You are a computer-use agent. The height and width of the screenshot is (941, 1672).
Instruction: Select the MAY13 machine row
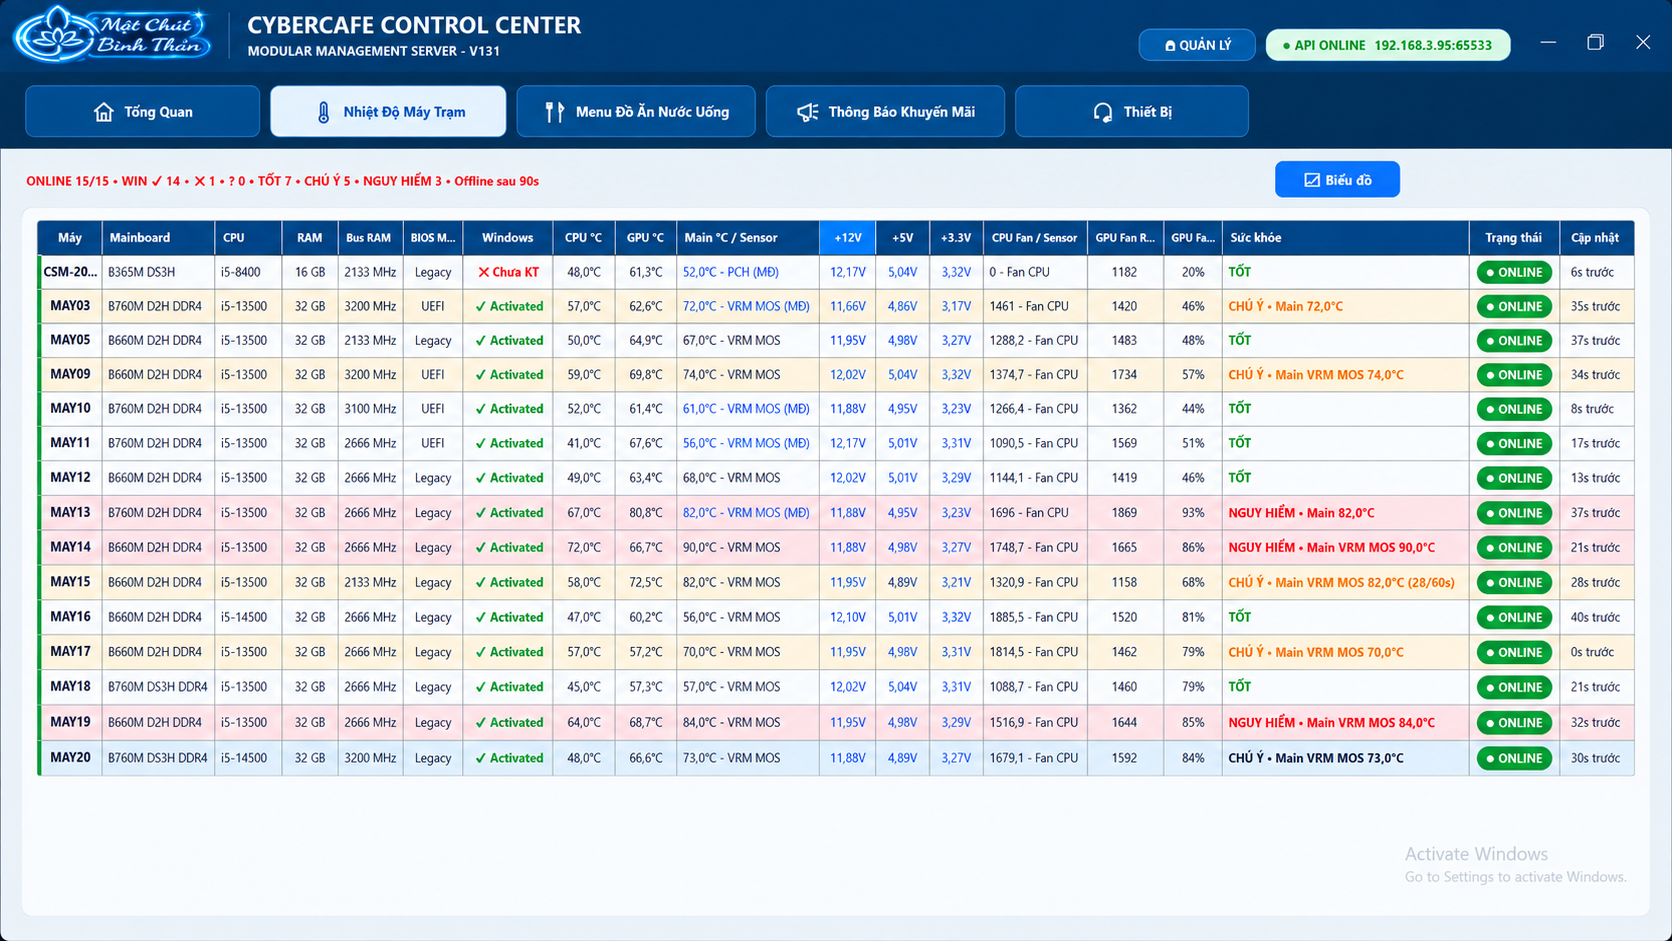pyautogui.click(x=836, y=513)
